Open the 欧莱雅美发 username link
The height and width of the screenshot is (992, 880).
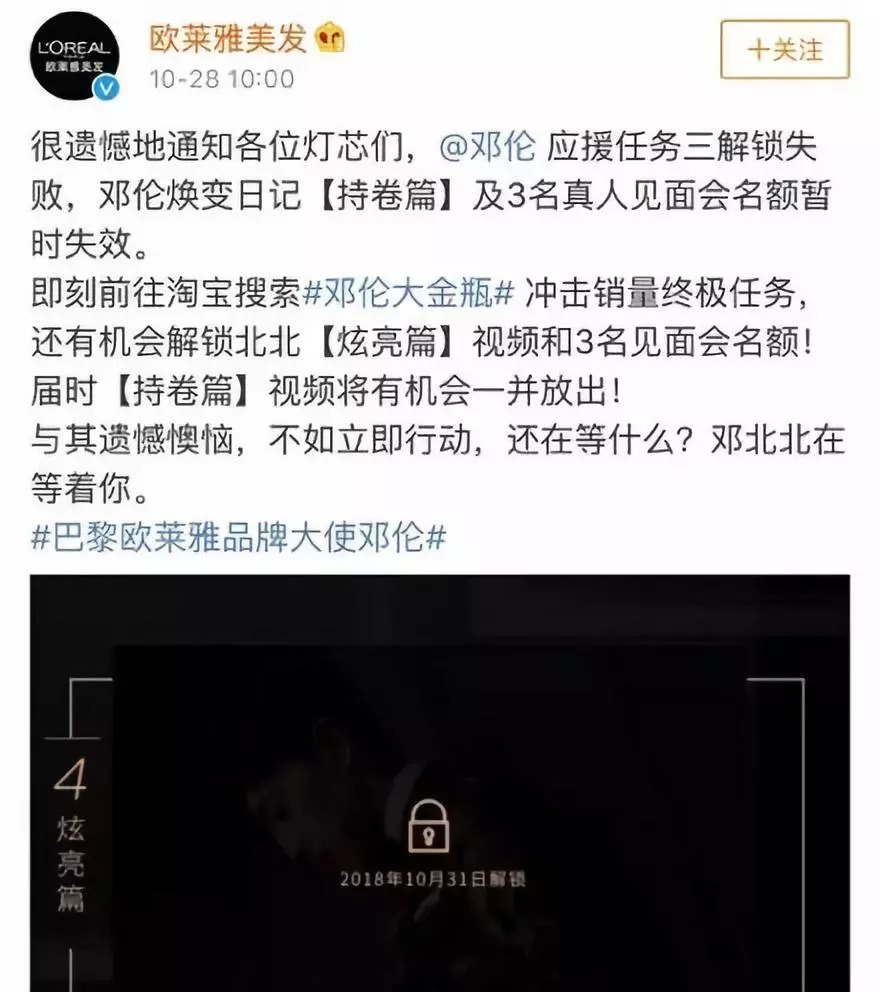pyautogui.click(x=228, y=39)
